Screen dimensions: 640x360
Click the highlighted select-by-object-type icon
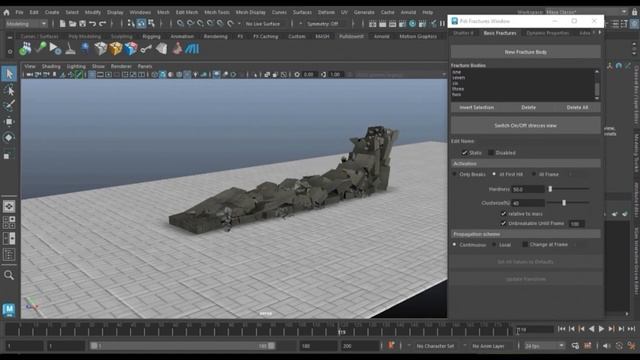coord(141,24)
